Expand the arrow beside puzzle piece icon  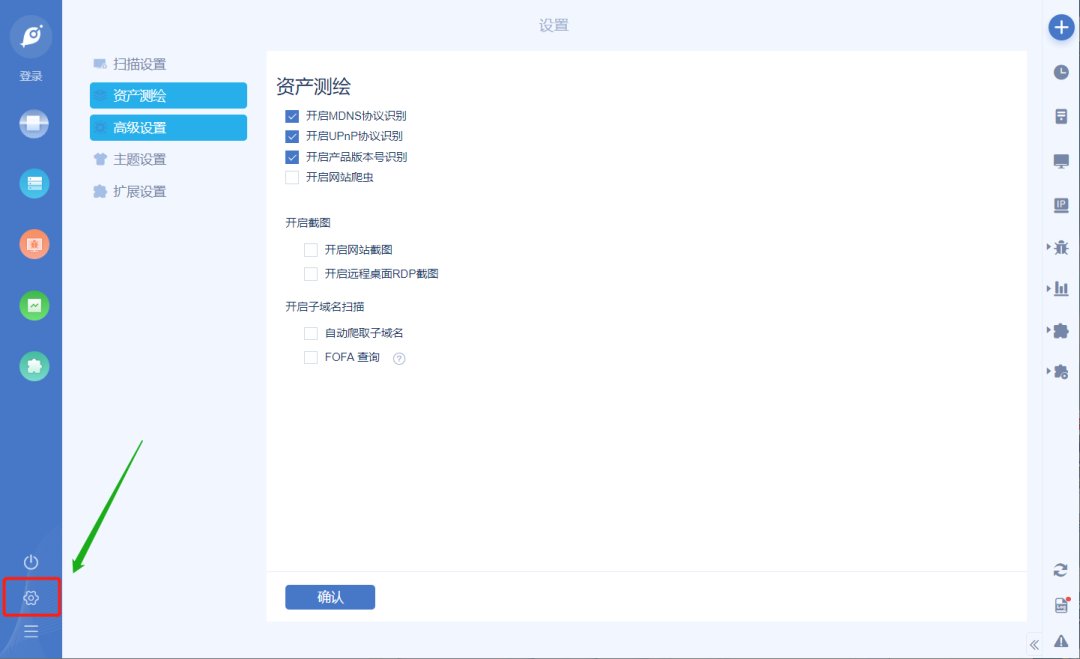click(1048, 331)
